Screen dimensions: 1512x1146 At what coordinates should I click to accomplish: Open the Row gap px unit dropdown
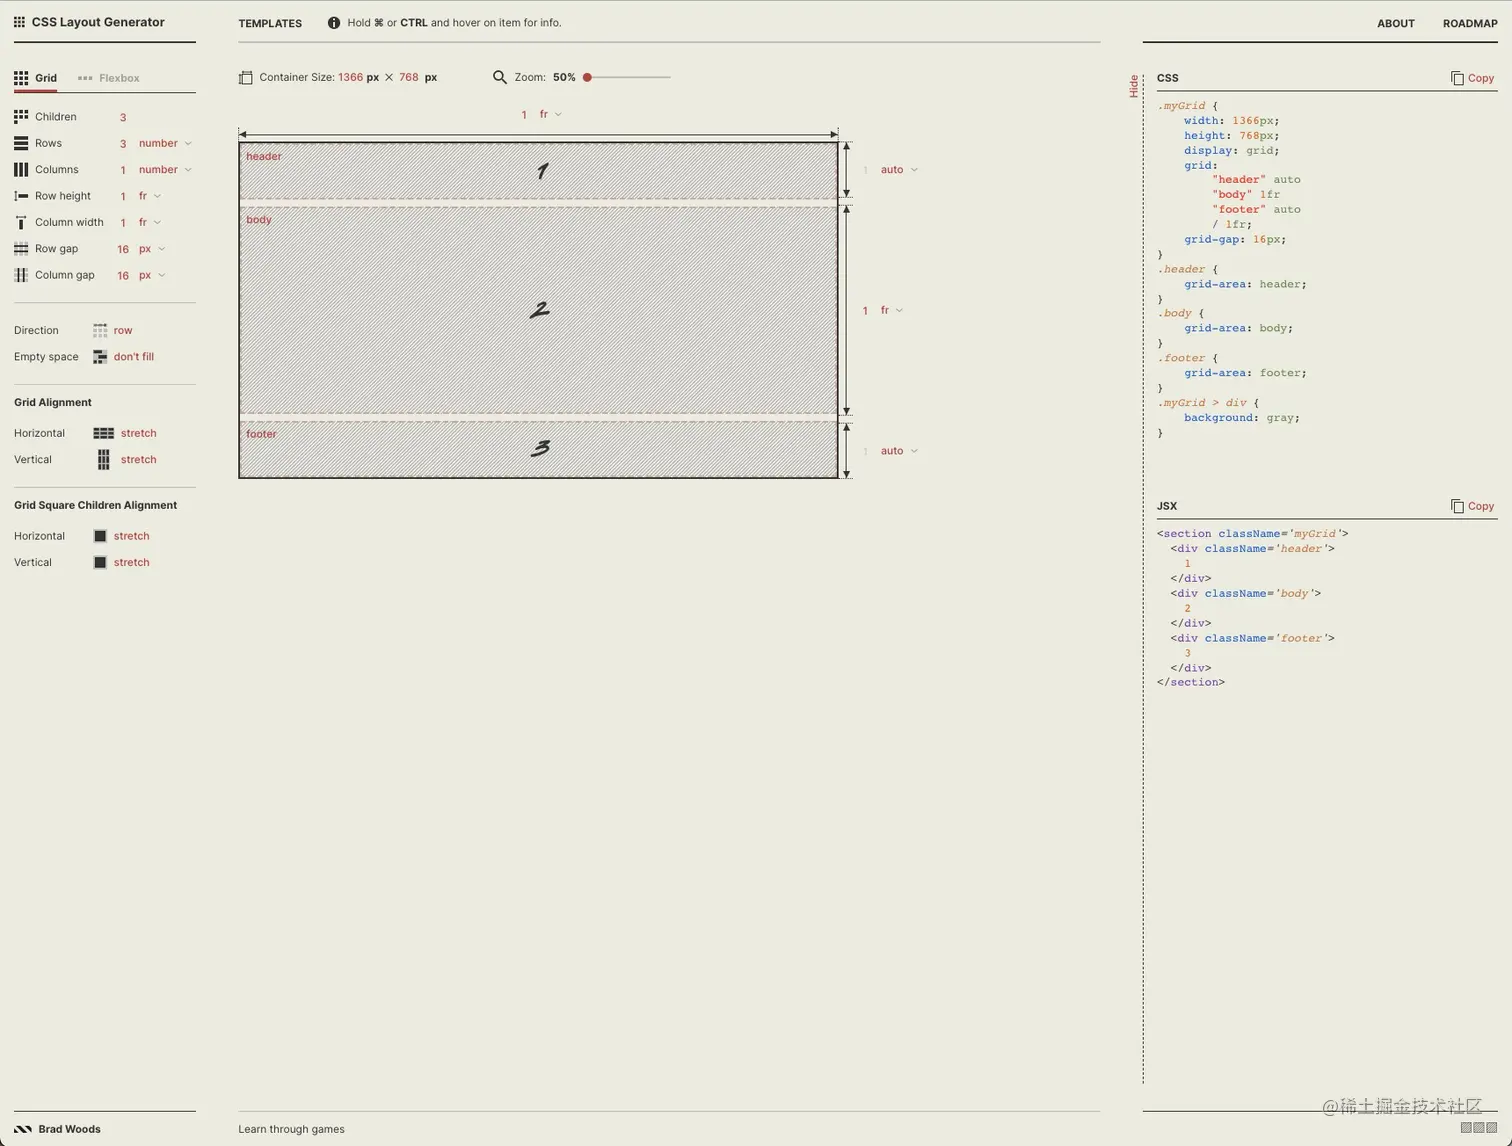[152, 249]
